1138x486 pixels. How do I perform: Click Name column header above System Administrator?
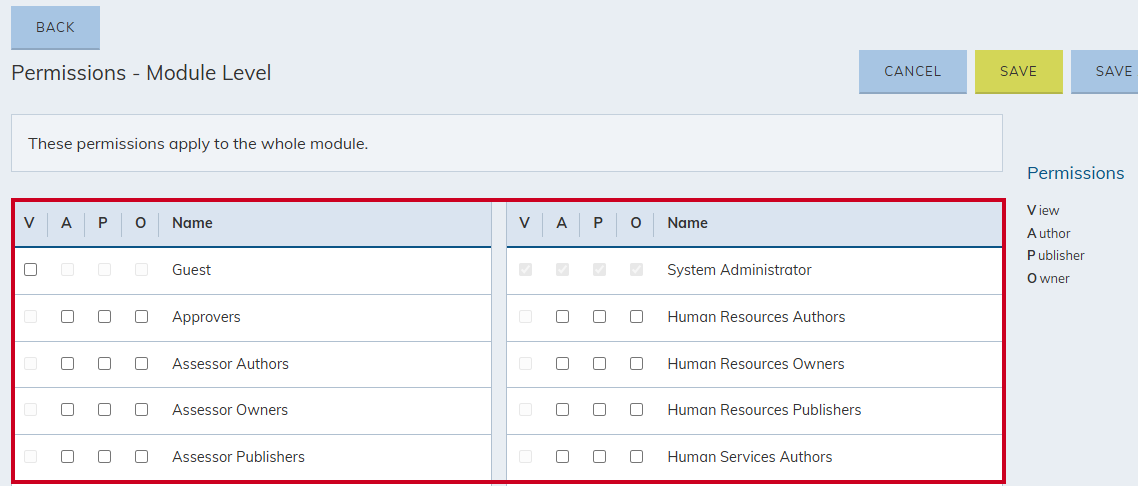point(687,223)
